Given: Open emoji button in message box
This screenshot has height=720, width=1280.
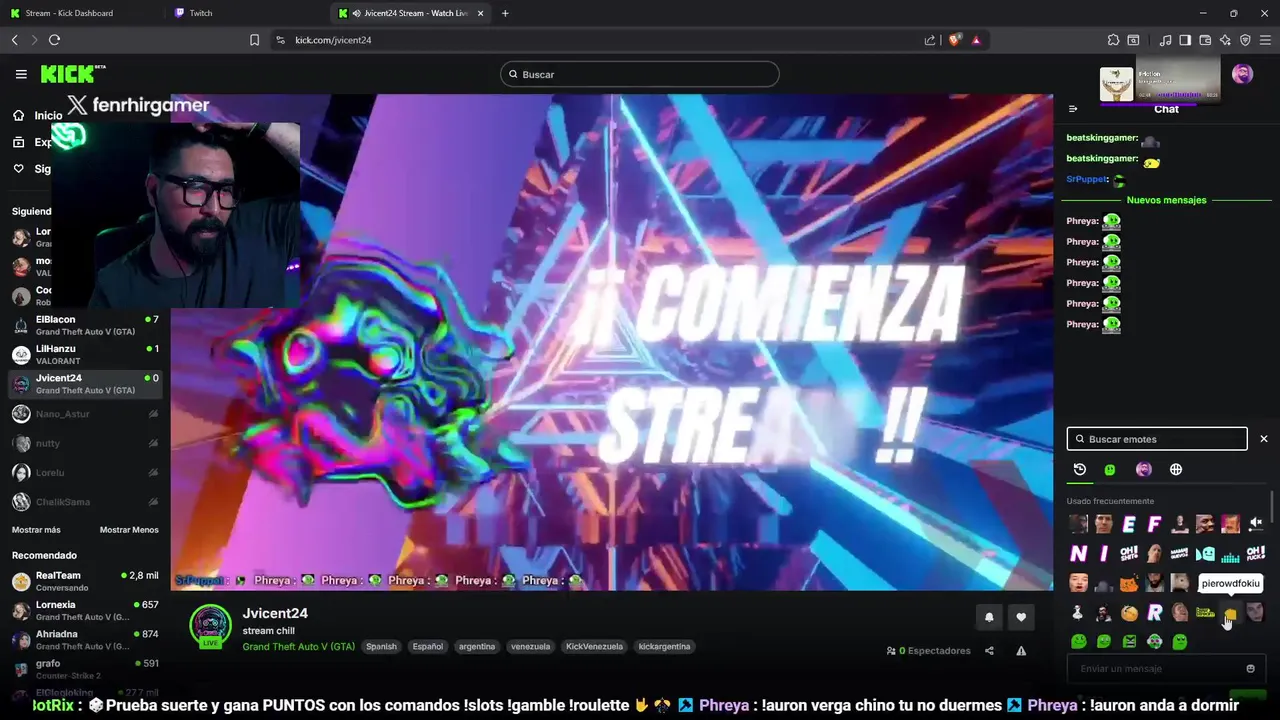Looking at the screenshot, I should click(x=1250, y=669).
